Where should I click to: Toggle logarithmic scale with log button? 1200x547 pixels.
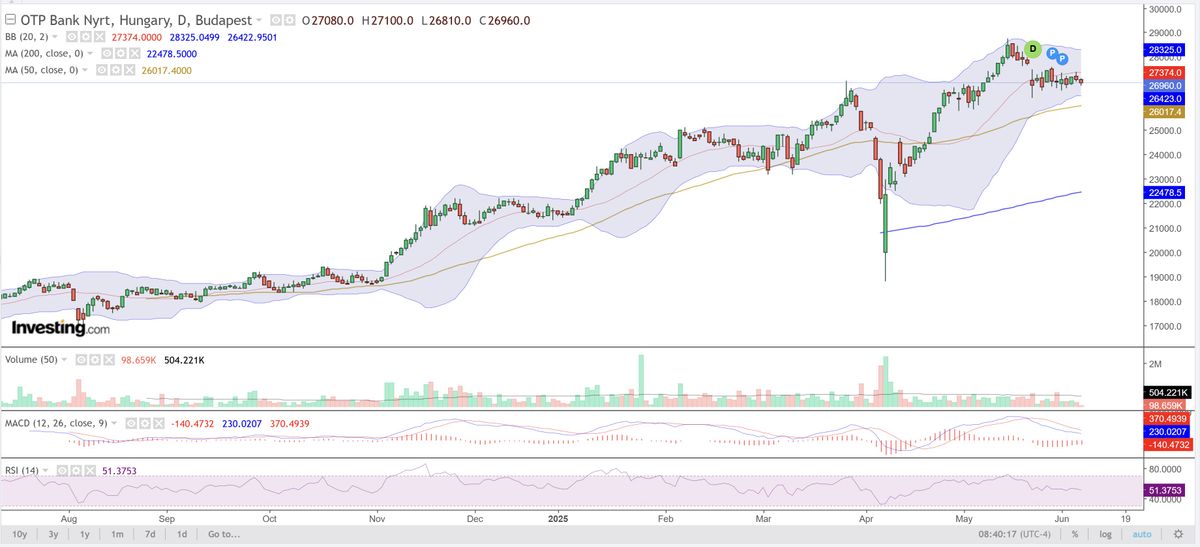tap(1105, 535)
